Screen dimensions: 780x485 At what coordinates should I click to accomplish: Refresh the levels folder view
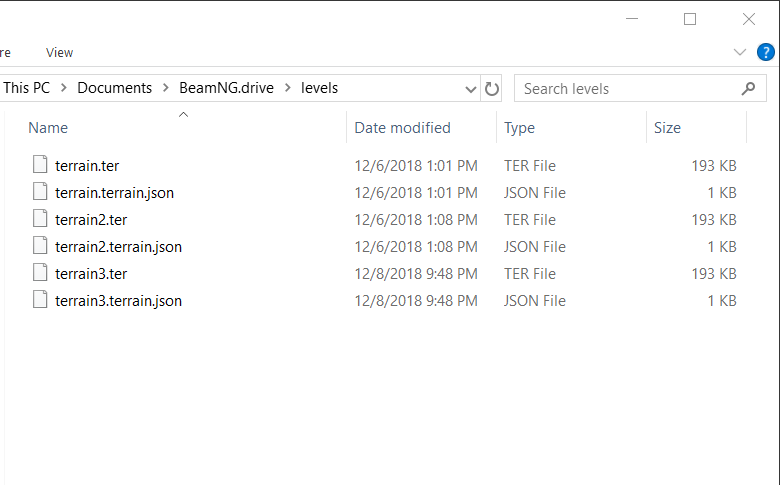[x=491, y=89]
